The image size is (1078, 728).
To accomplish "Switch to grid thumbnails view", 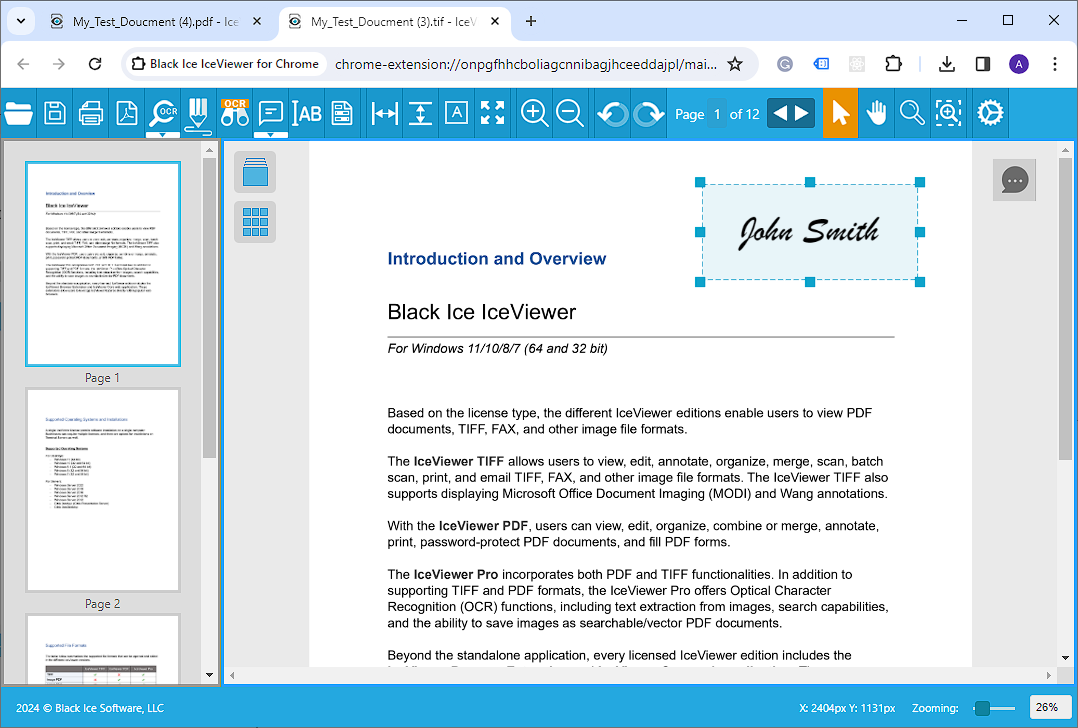I will pyautogui.click(x=255, y=222).
